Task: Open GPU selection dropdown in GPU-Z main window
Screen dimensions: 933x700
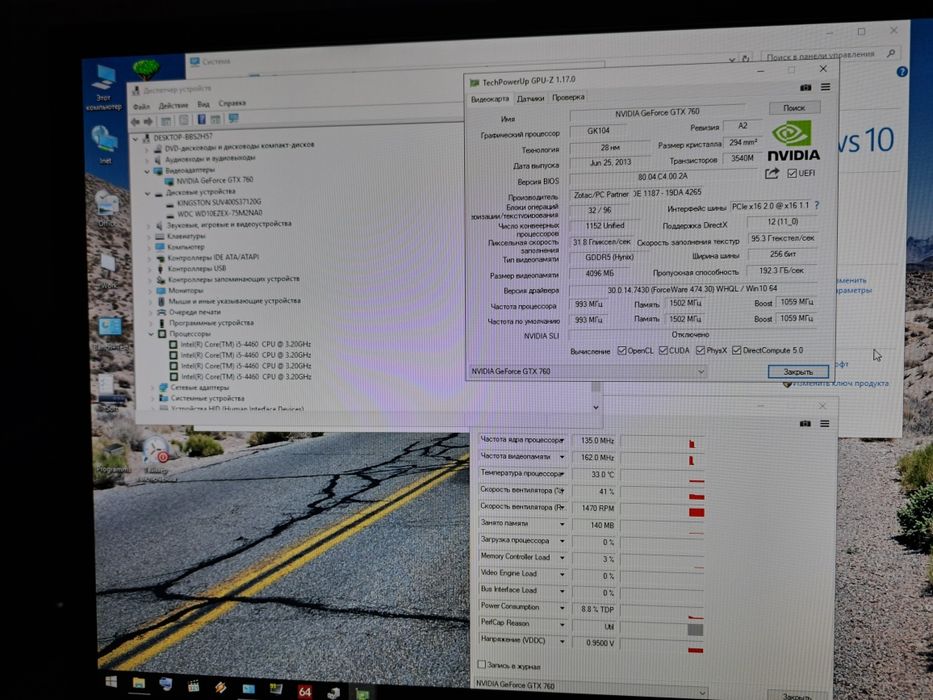Action: (701, 371)
